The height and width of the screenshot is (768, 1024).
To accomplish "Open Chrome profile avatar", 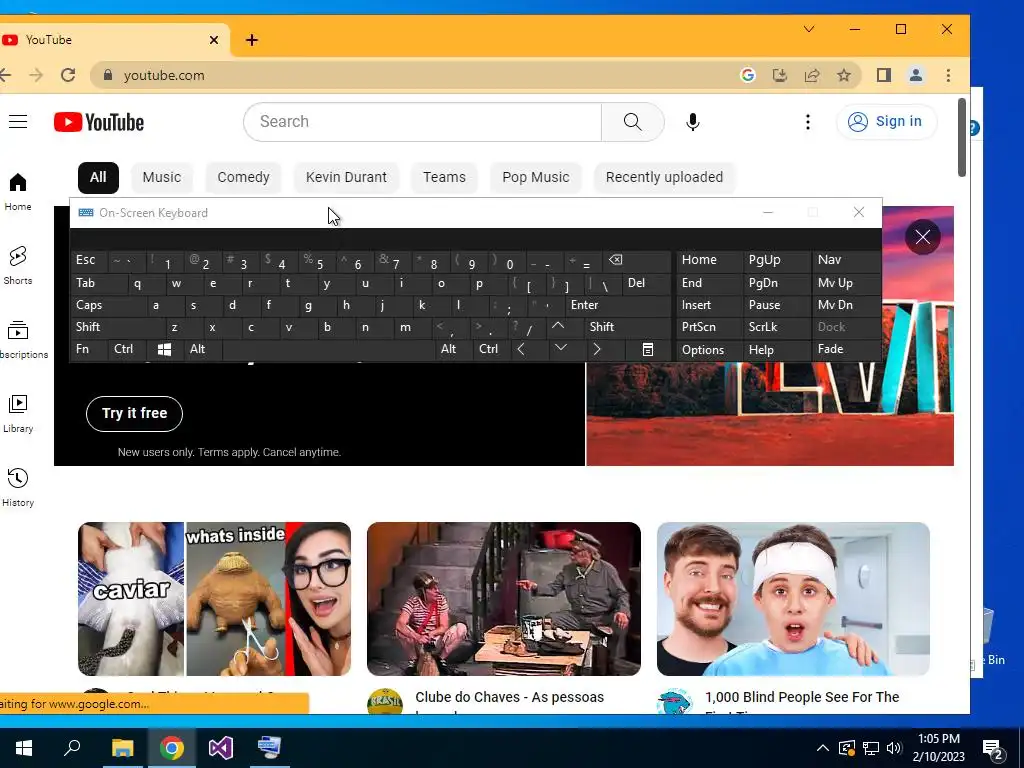I will (916, 75).
